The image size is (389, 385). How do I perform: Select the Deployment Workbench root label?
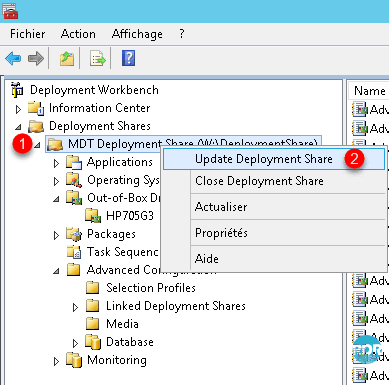click(x=94, y=90)
